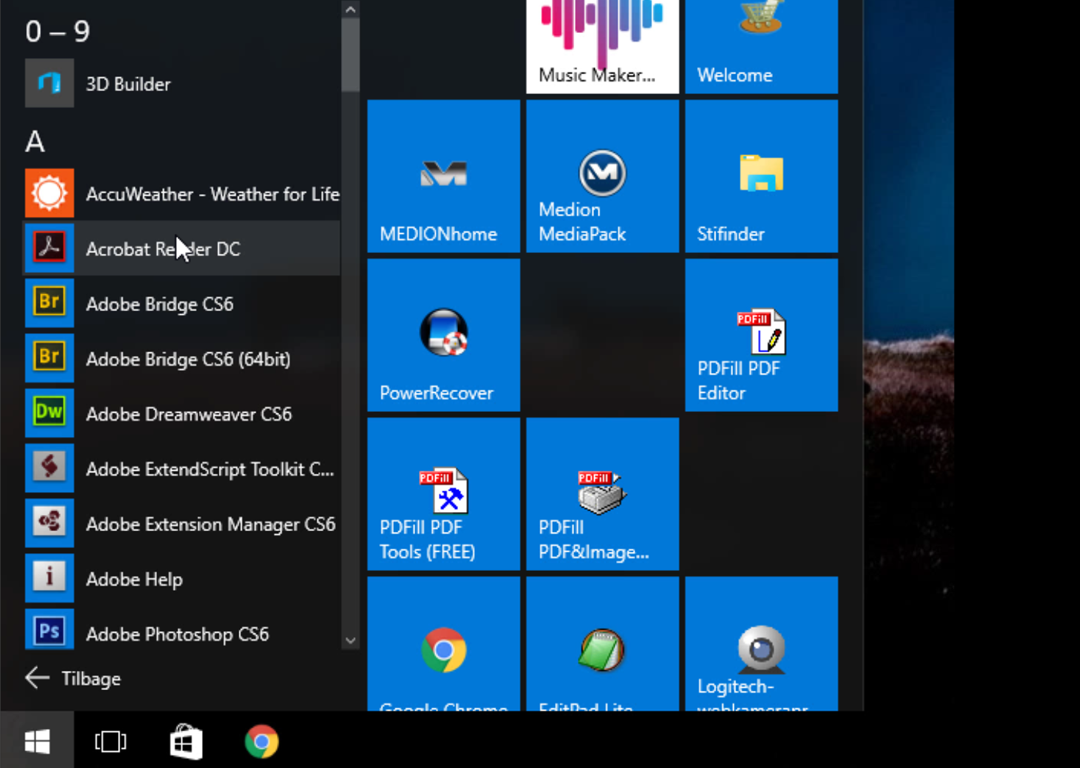1080x768 pixels.
Task: Select Adobe Extension Manager CS6 text
Action: [x=211, y=525]
